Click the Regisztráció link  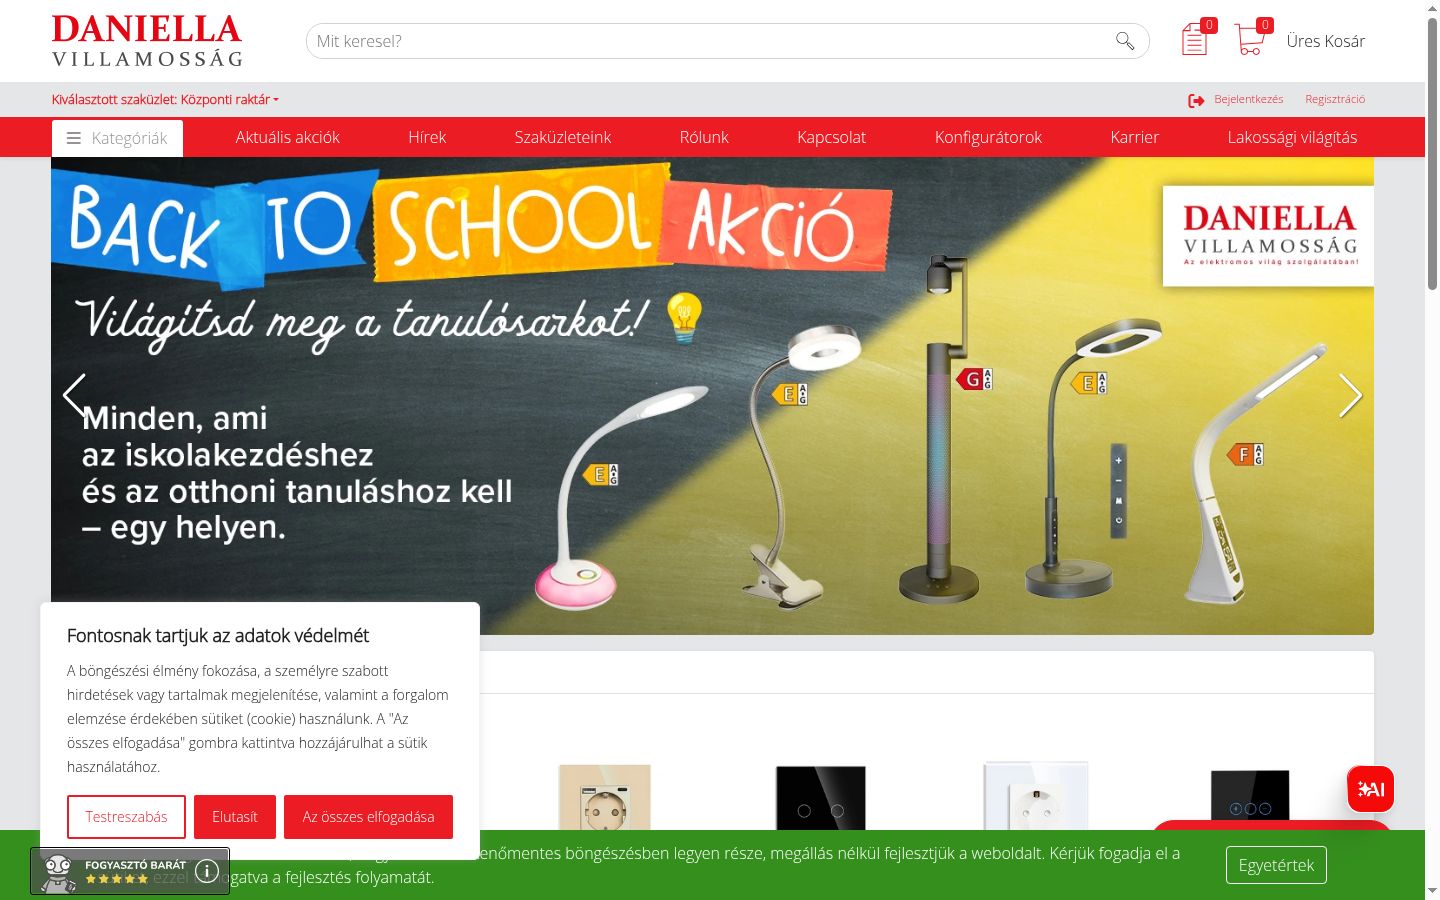click(x=1335, y=99)
